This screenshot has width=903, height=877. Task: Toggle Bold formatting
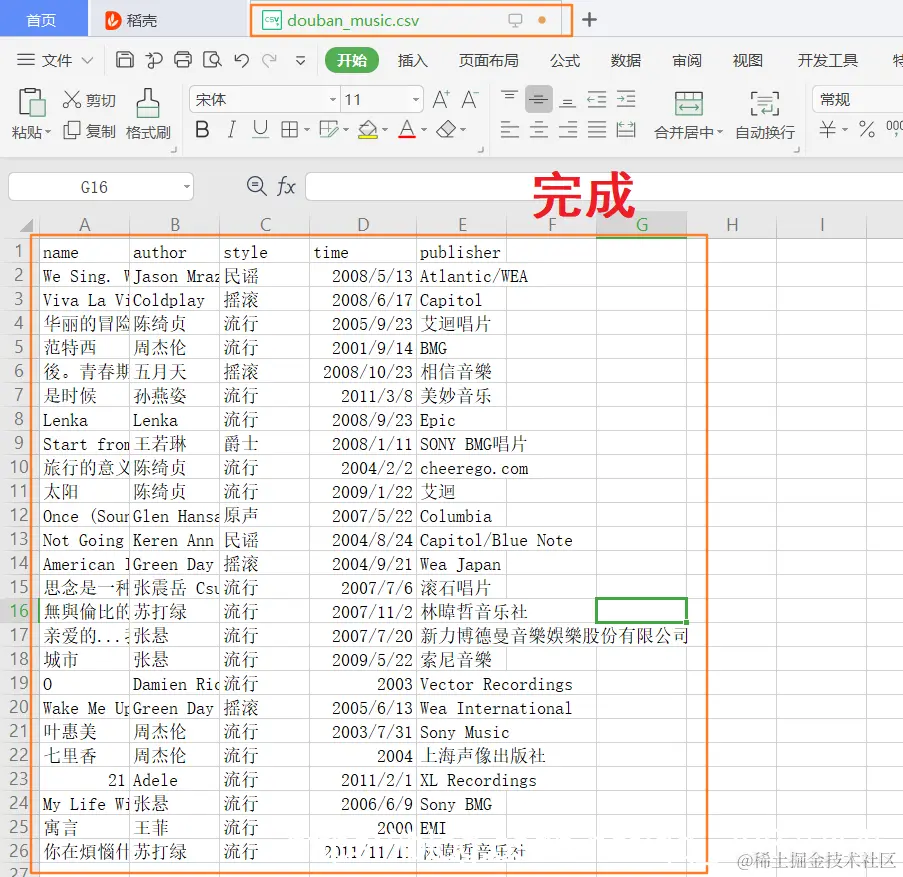(x=202, y=130)
